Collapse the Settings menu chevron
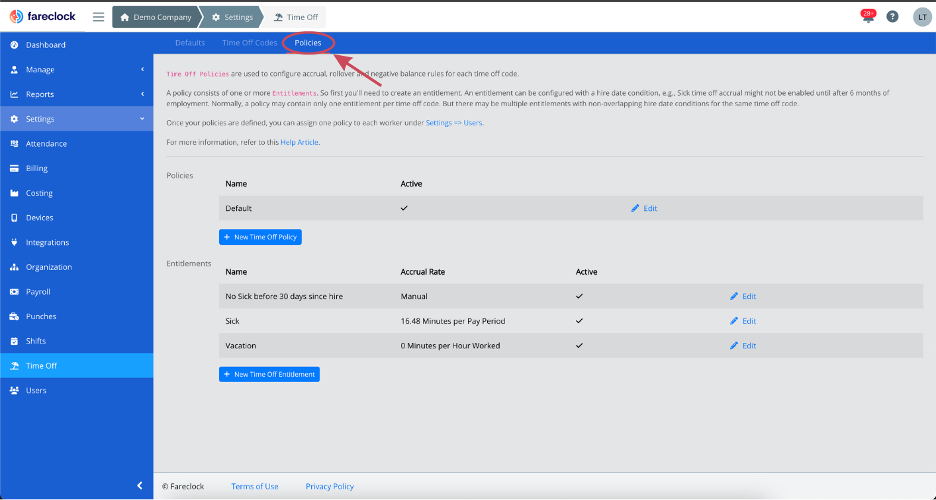The height and width of the screenshot is (500, 936). coord(142,119)
